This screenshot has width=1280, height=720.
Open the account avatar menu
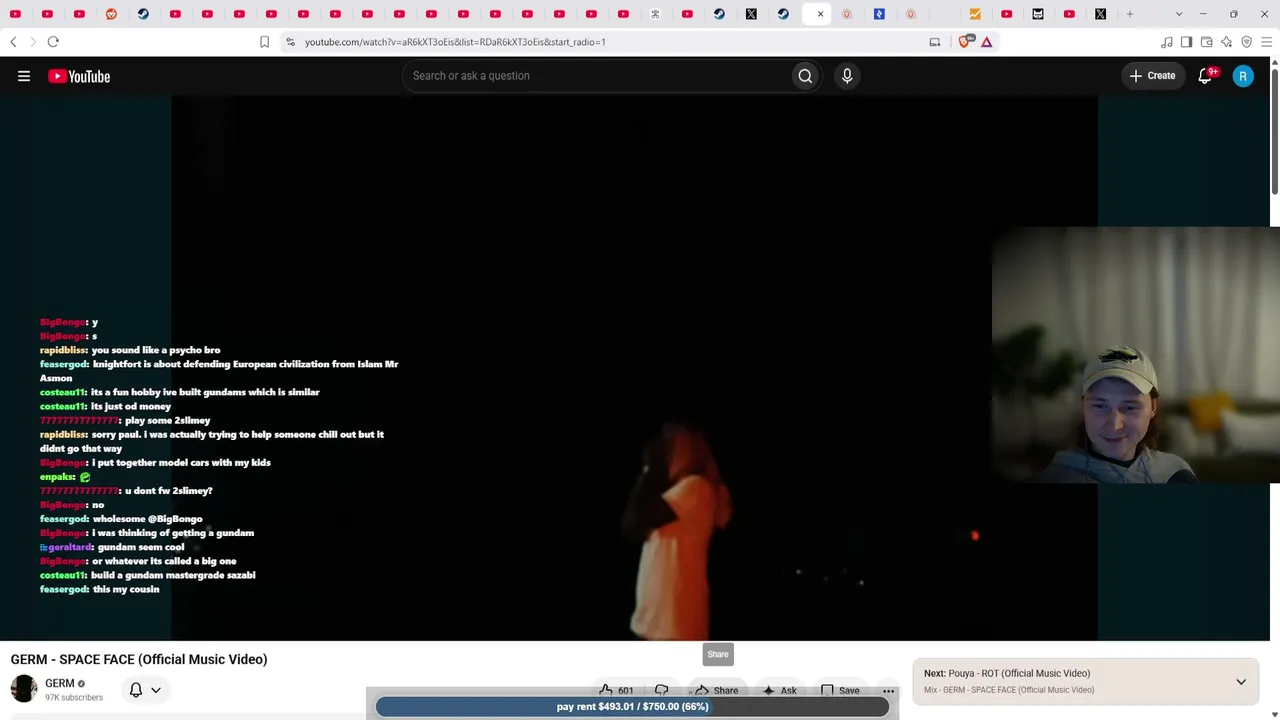point(1243,76)
